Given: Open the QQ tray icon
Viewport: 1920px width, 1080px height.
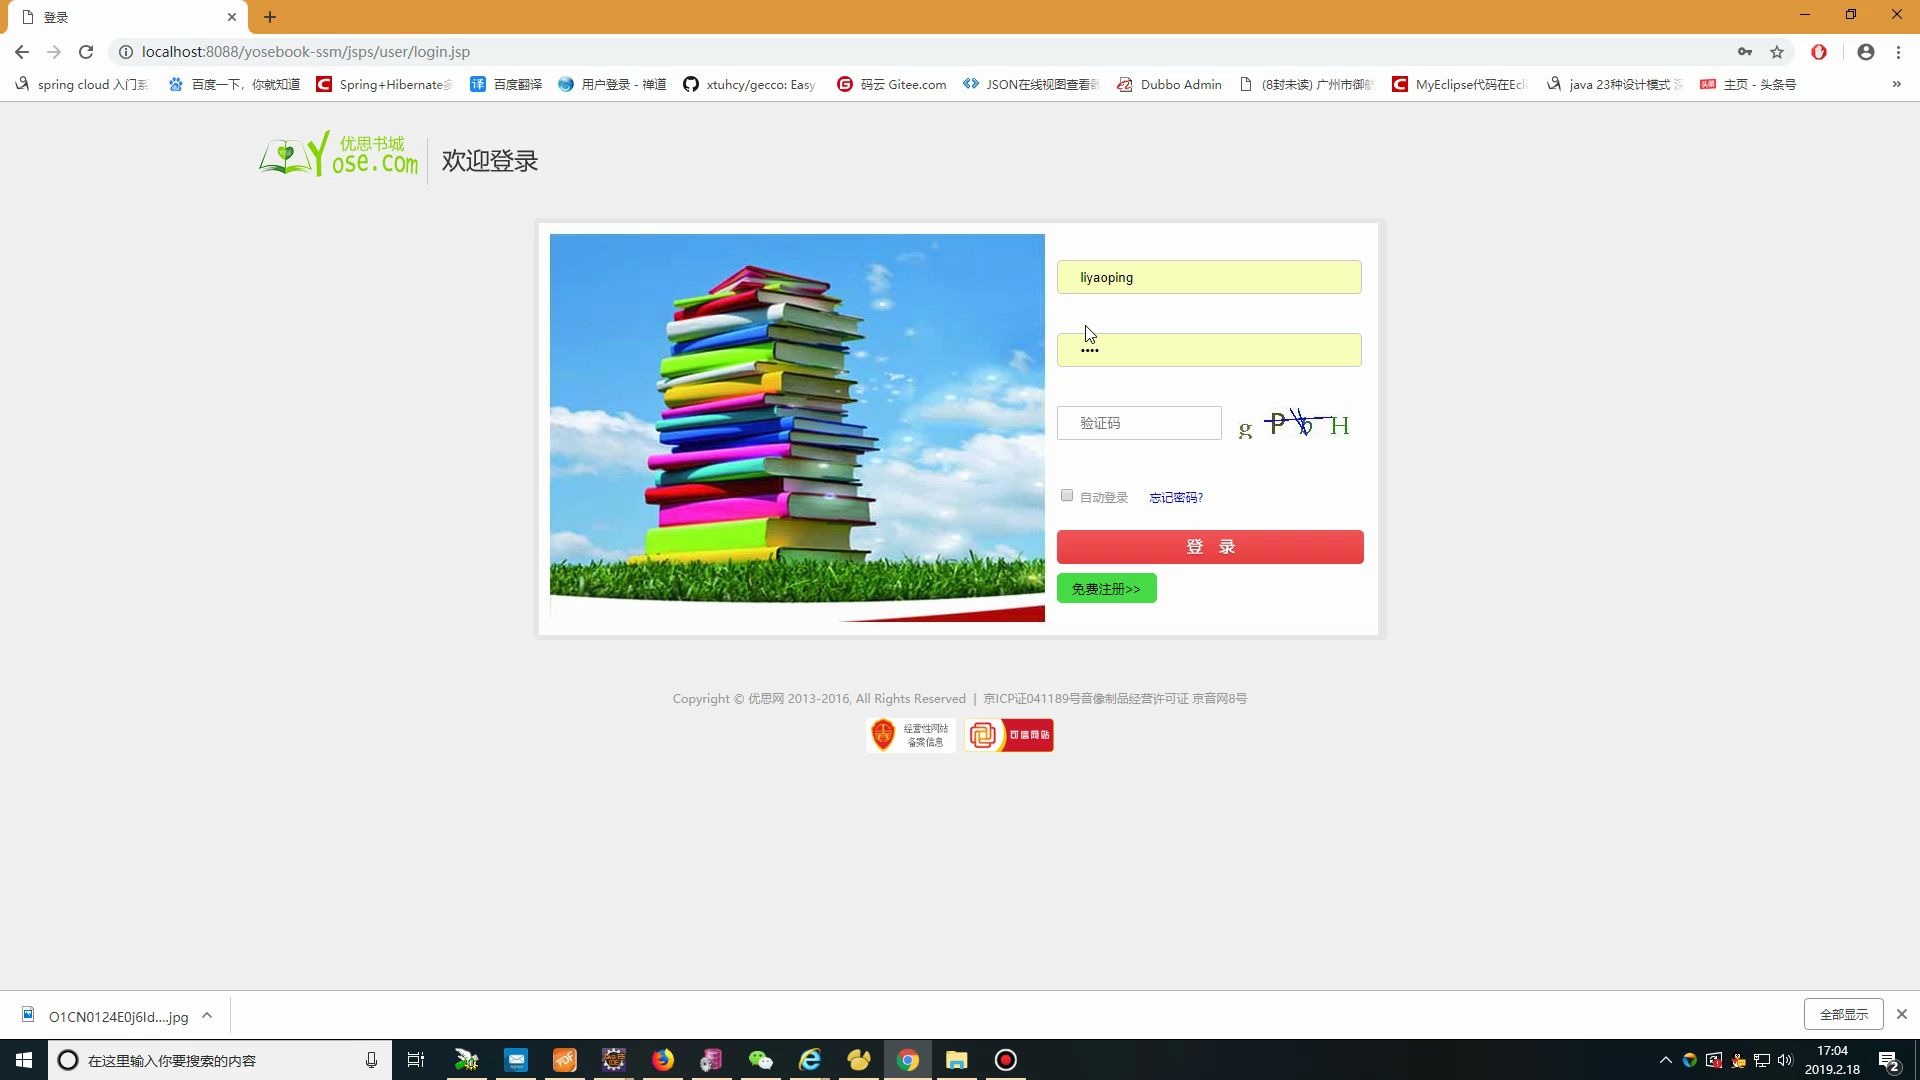Looking at the screenshot, I should click(x=1738, y=1060).
